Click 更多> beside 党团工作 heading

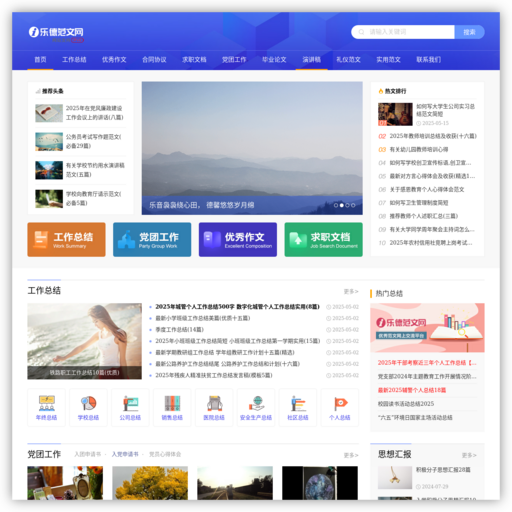(351, 455)
